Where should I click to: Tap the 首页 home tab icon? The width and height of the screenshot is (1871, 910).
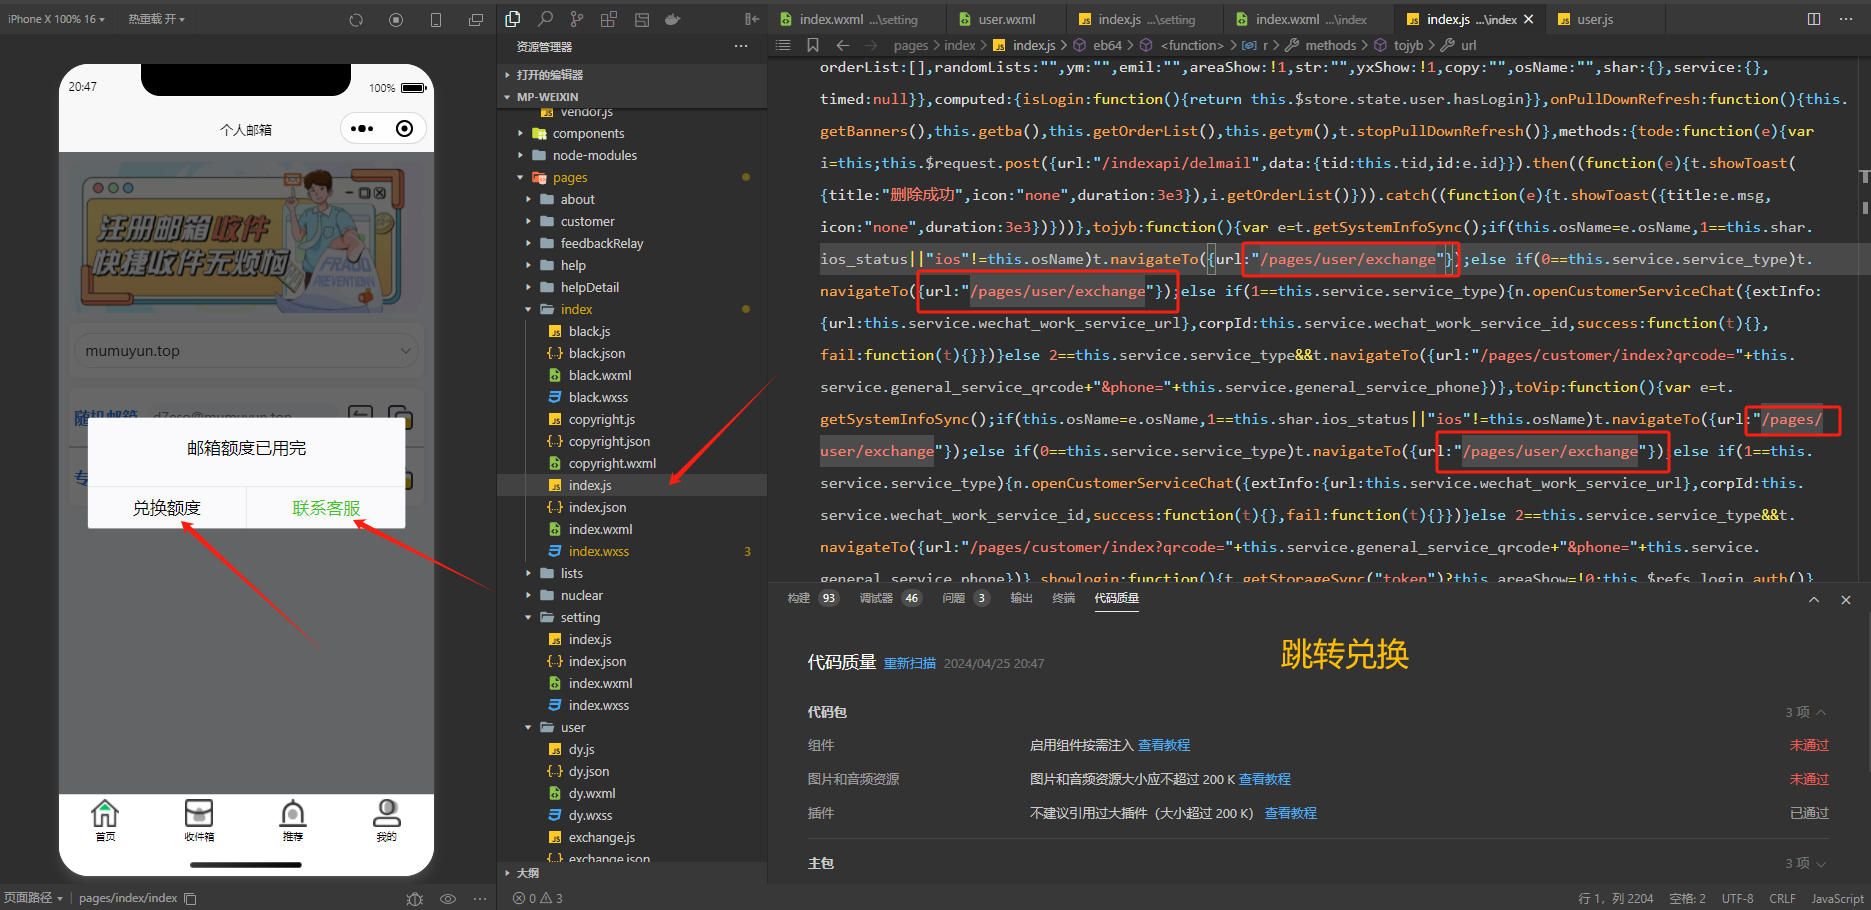(105, 820)
